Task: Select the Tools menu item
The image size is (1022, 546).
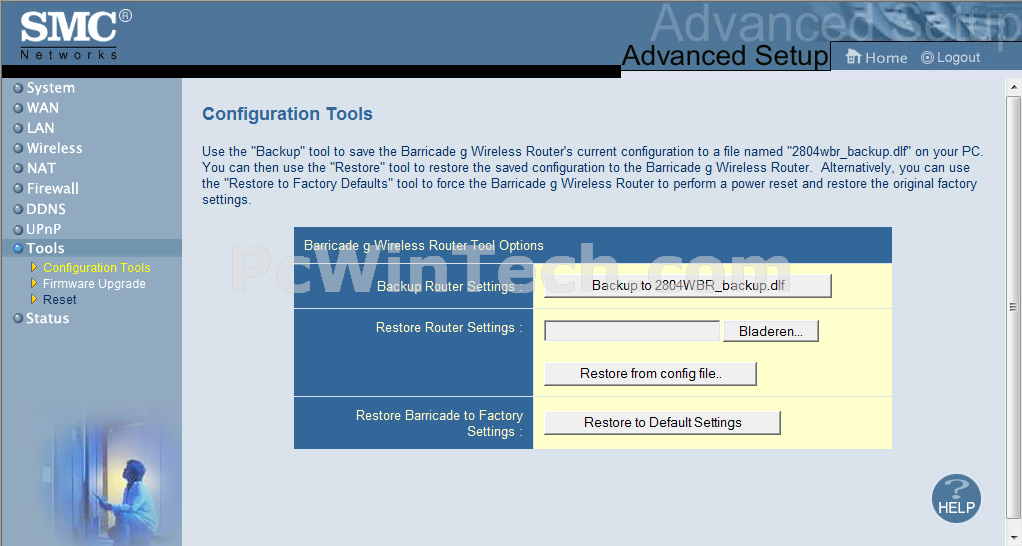Action: point(45,248)
